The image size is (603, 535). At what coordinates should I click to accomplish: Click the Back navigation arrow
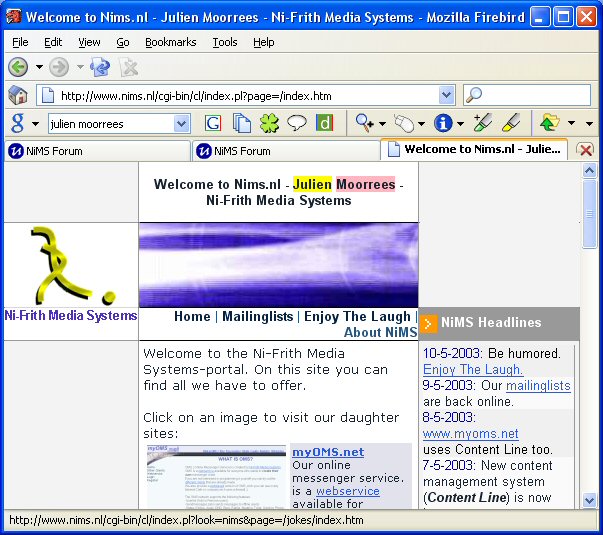click(18, 67)
